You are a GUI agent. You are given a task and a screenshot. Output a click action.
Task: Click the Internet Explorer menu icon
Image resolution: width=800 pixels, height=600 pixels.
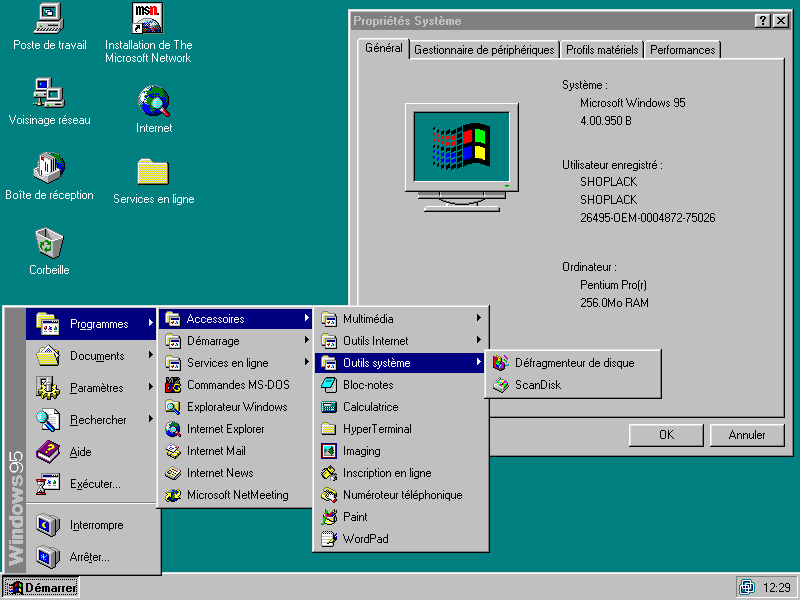click(173, 429)
